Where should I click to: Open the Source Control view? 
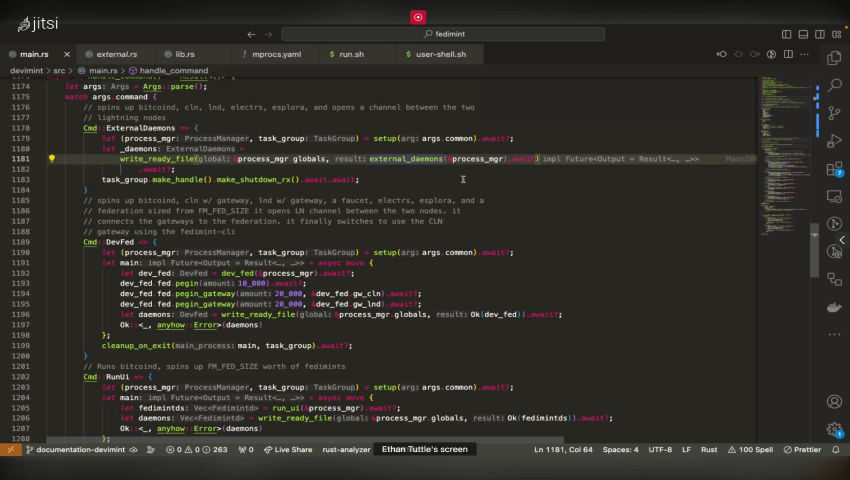pyautogui.click(x=834, y=114)
